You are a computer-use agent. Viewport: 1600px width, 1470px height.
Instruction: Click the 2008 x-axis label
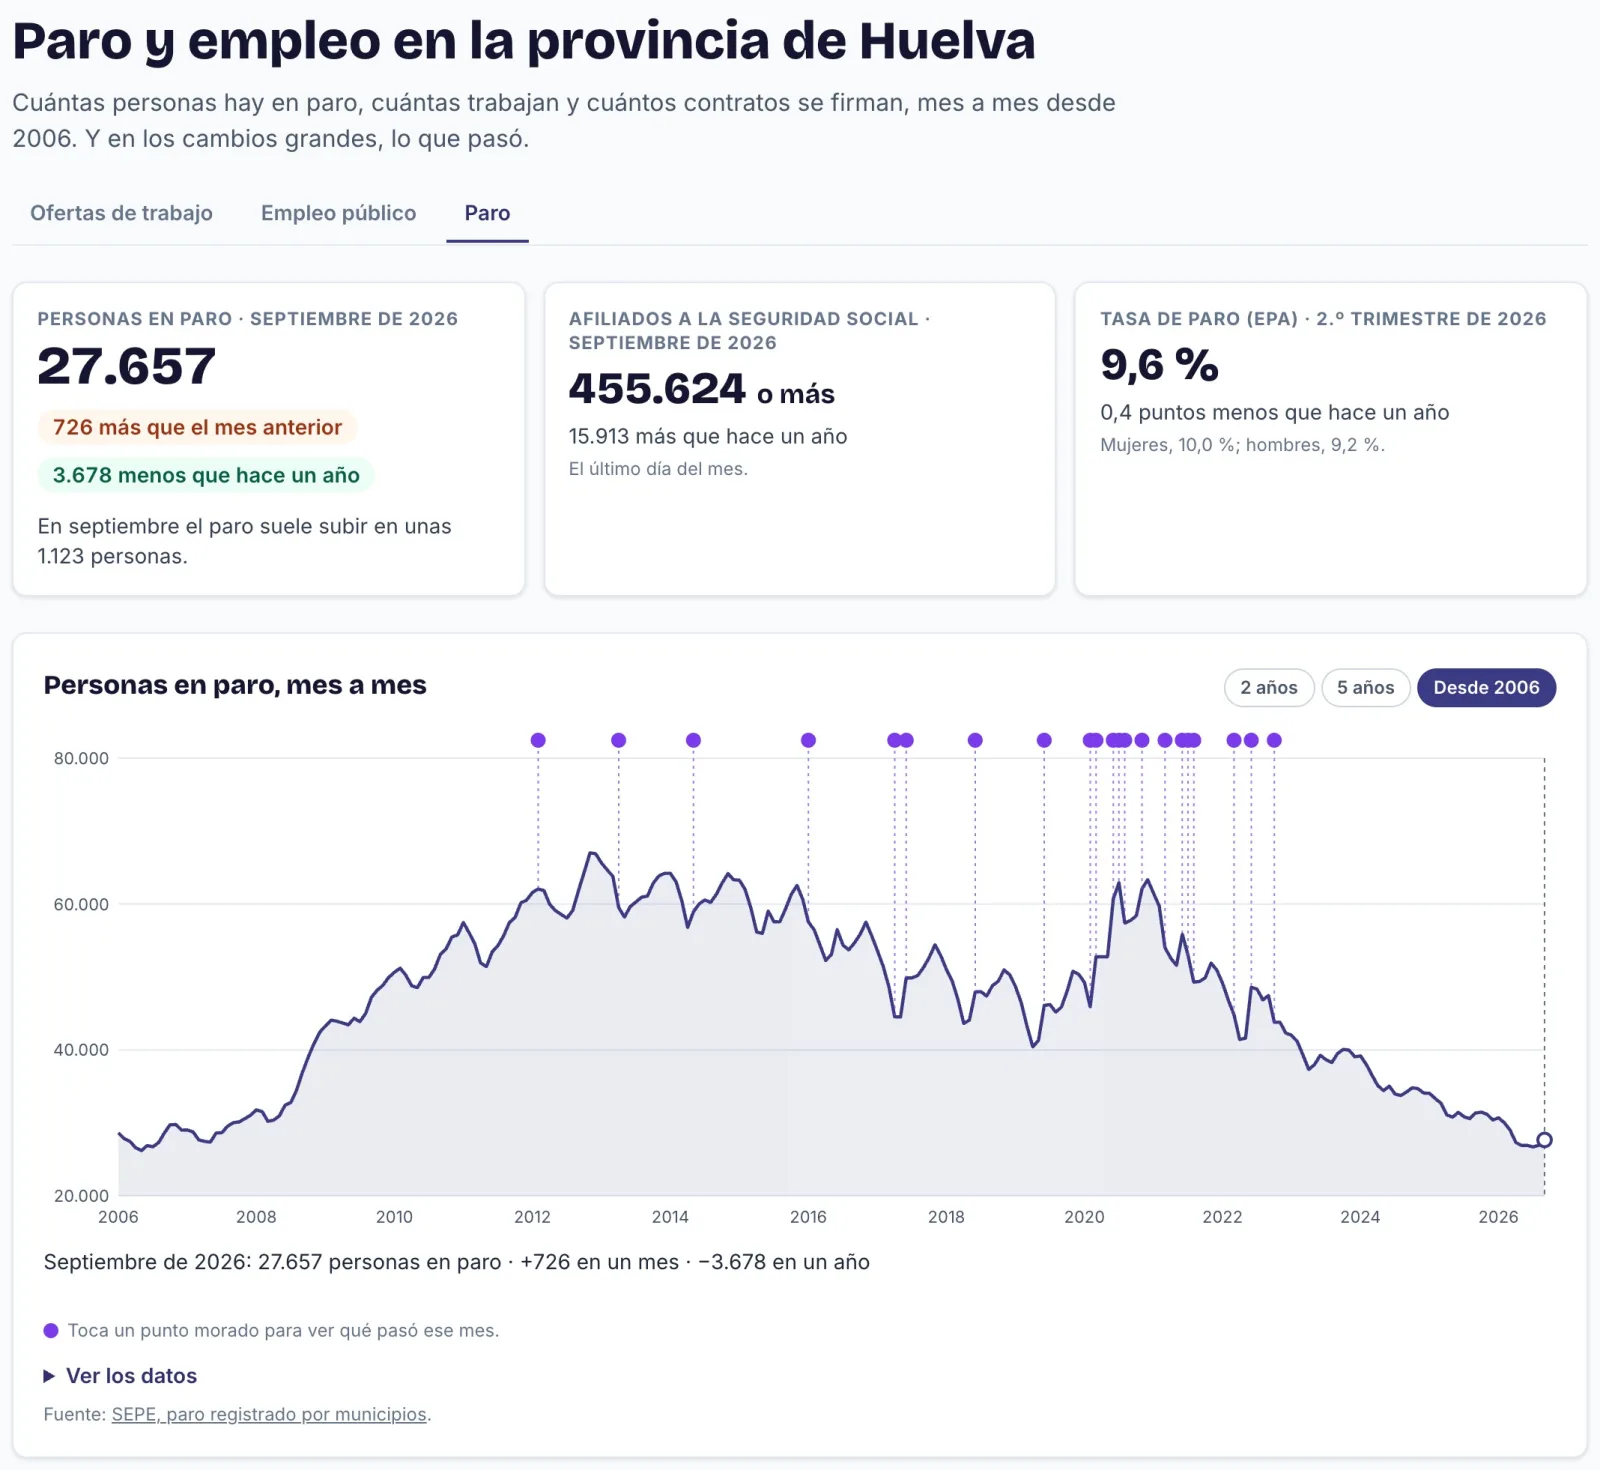point(256,1217)
